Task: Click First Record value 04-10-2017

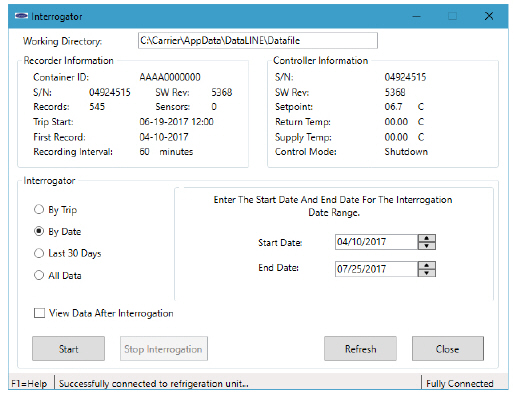Action: [164, 137]
